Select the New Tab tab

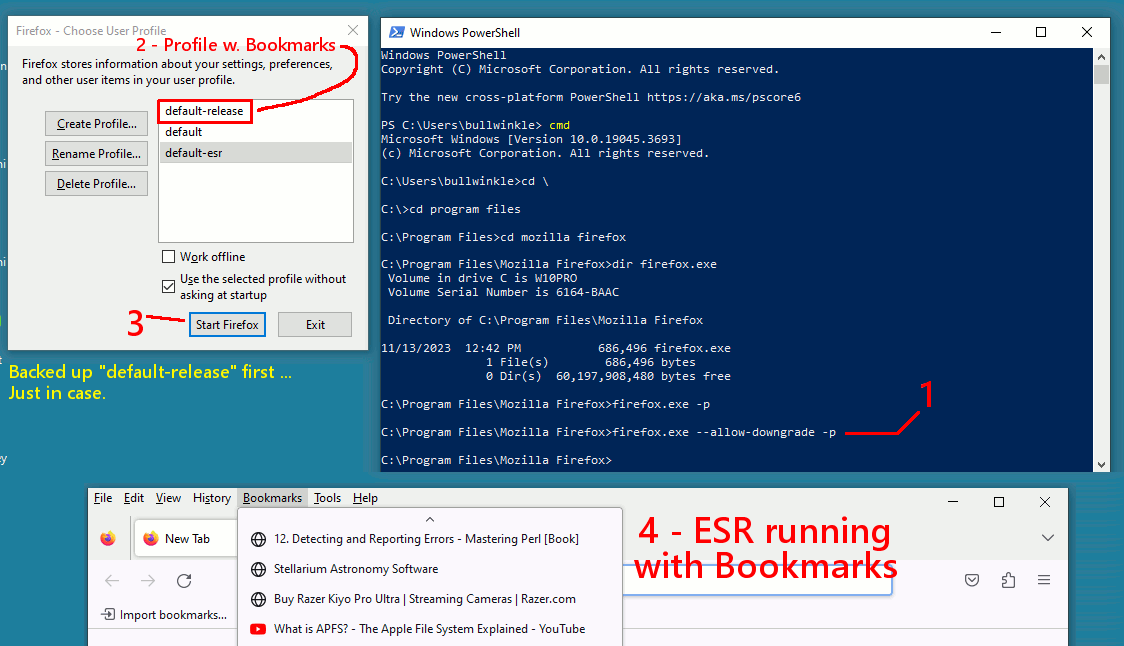pos(186,538)
